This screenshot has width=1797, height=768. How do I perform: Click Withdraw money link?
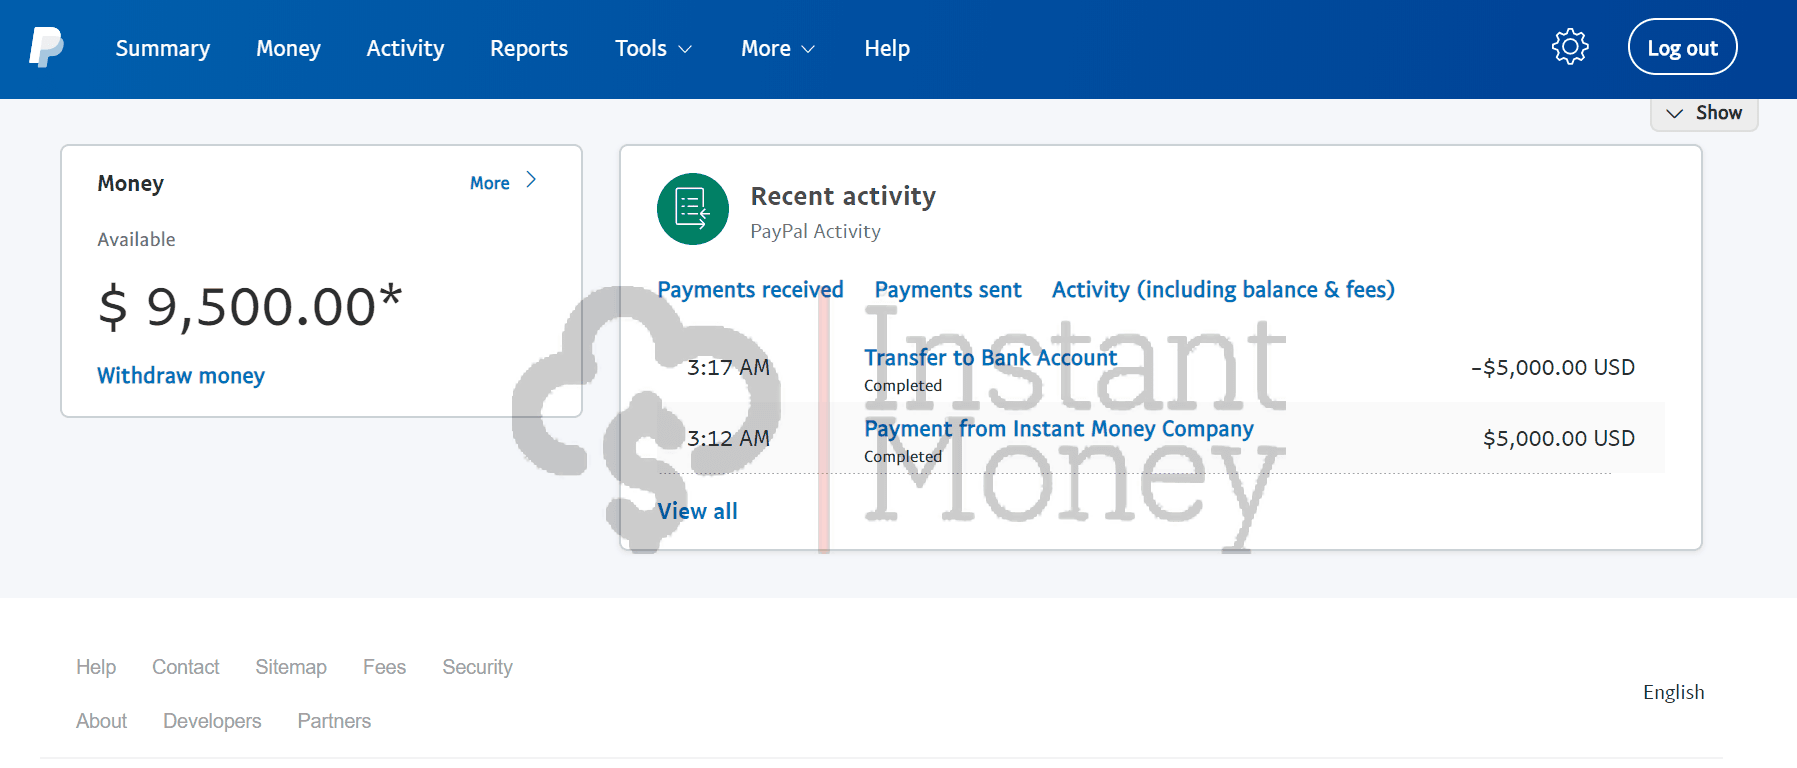[181, 376]
